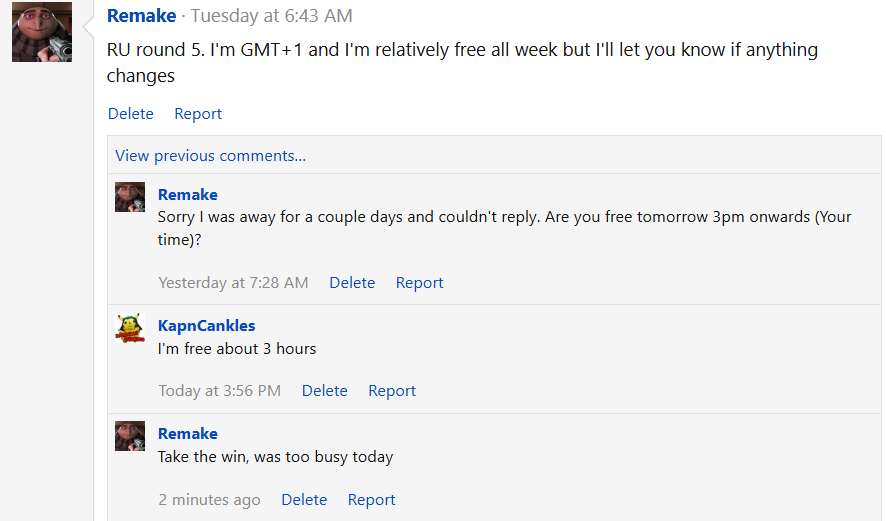Open Remake's avatar beside the 'Take the win' comment
This screenshot has width=886, height=521.
130,436
